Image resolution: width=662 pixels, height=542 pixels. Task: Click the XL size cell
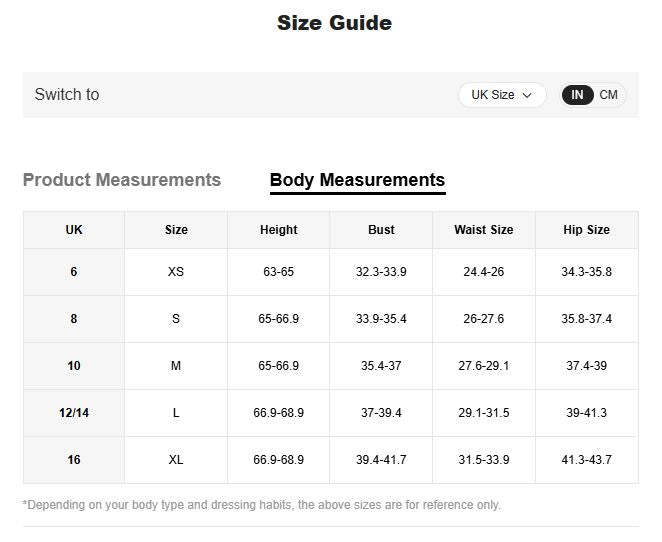(176, 460)
